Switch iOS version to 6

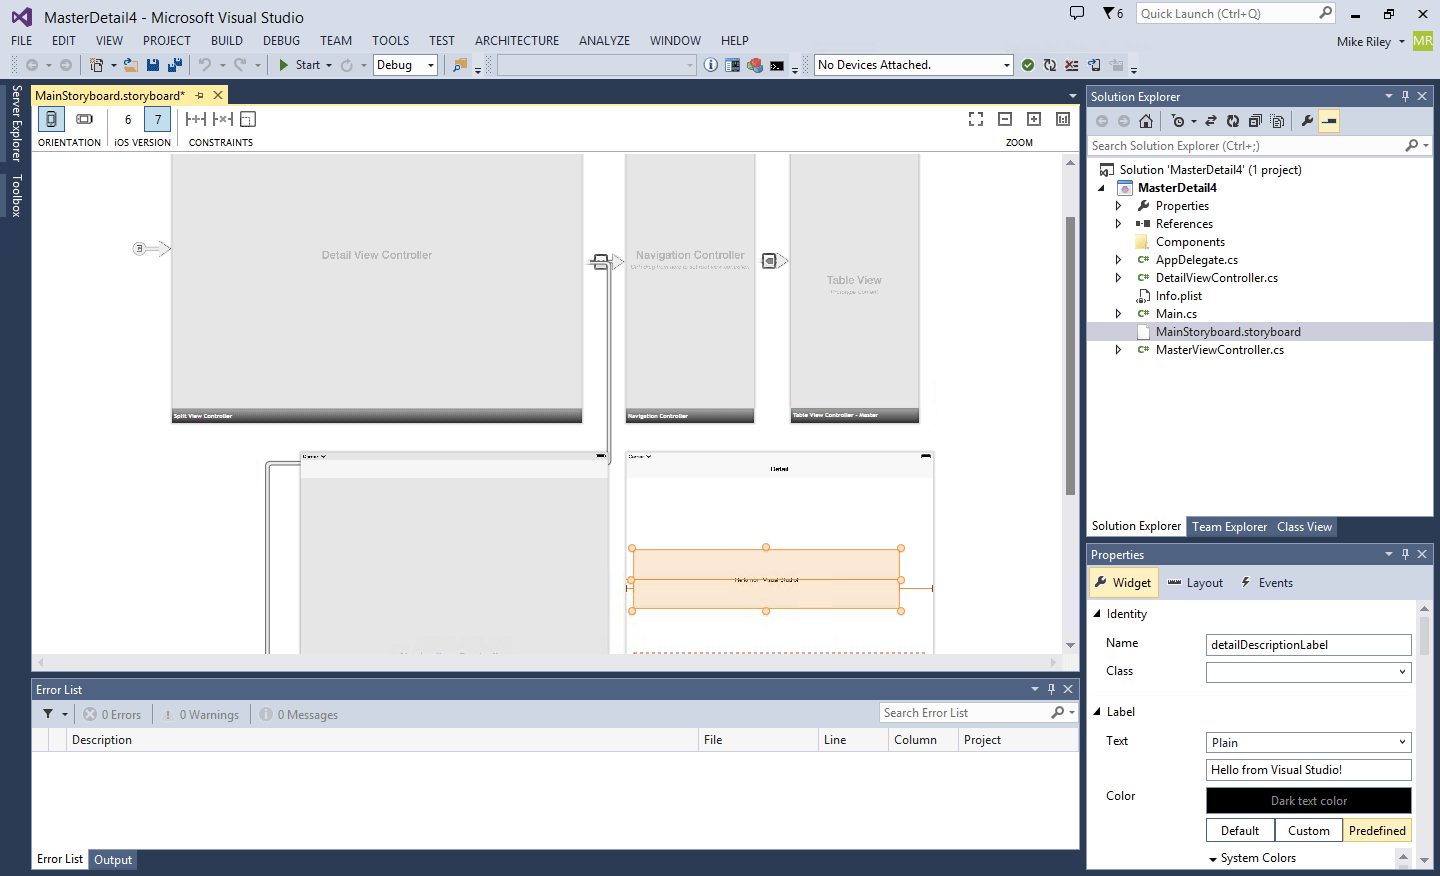[x=128, y=119]
